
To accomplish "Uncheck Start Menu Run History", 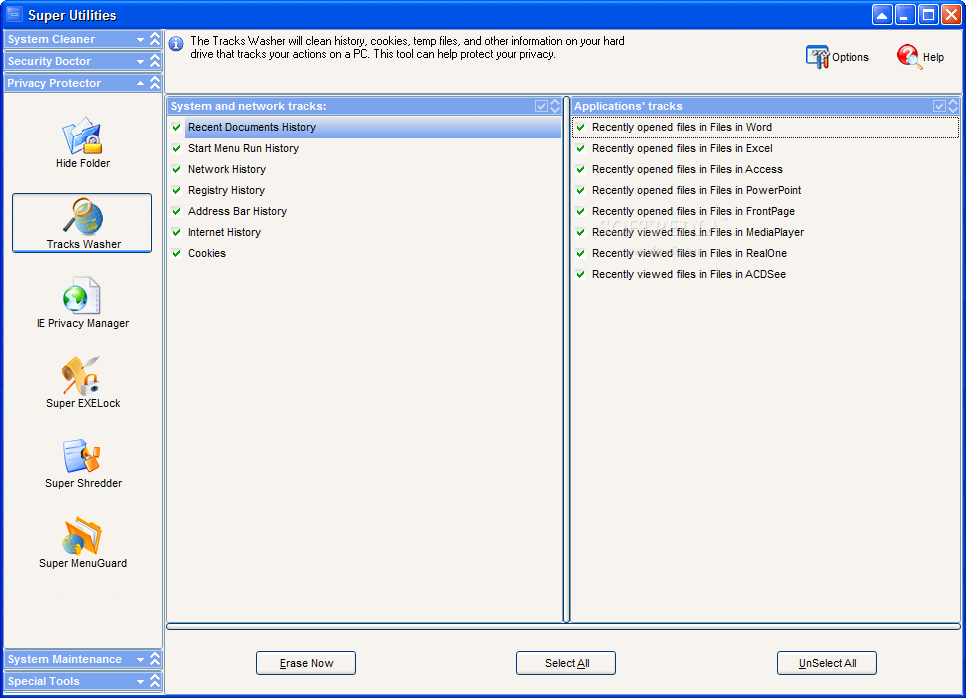I will 177,148.
